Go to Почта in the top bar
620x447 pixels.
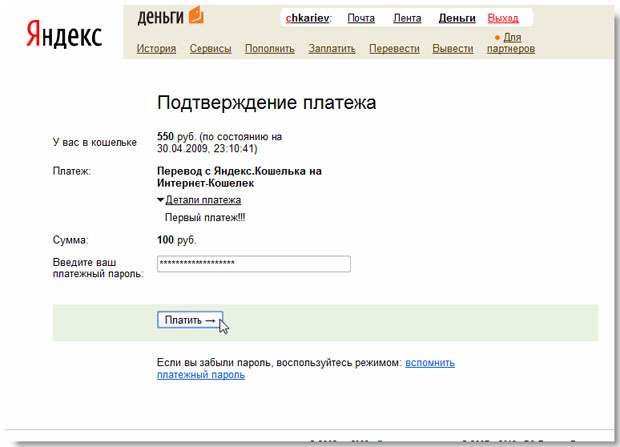coord(361,18)
